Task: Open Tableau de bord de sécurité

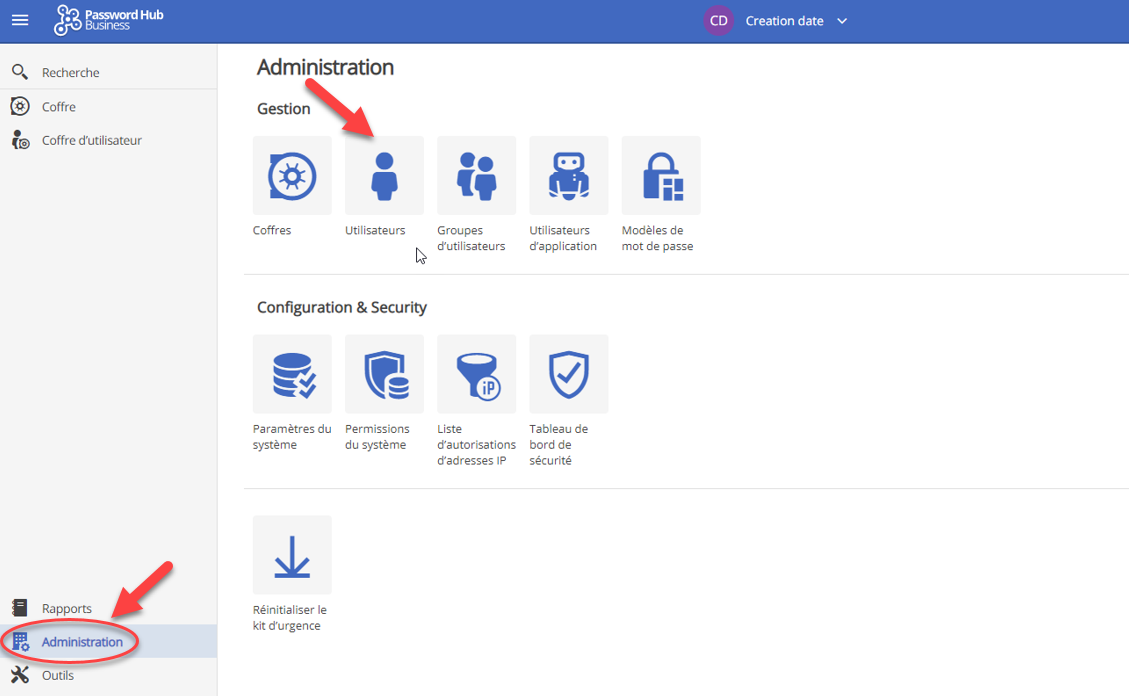Action: point(568,374)
